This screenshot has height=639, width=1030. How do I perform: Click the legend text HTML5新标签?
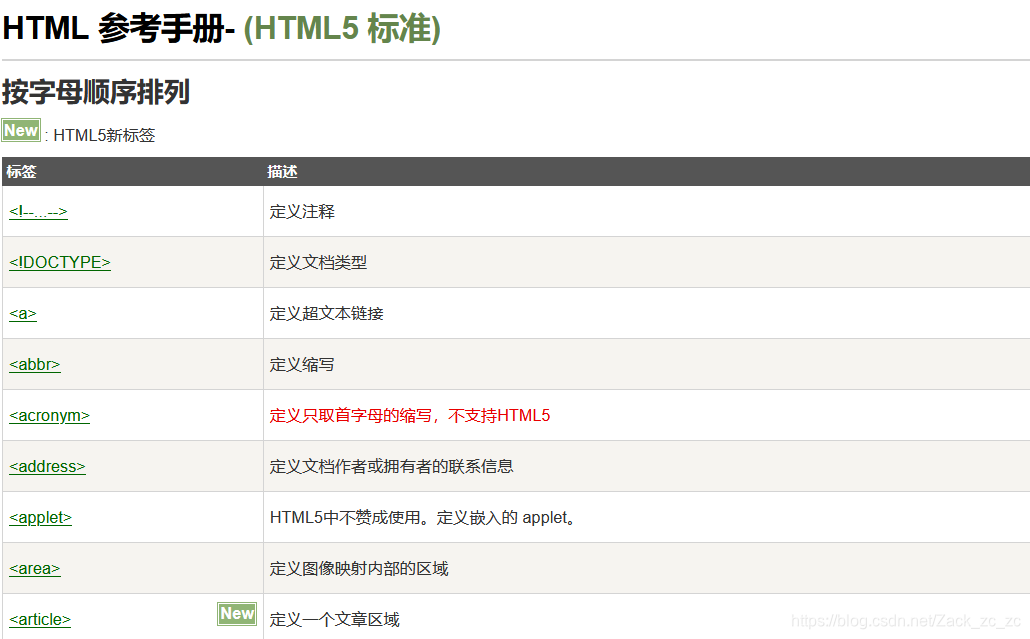pos(104,135)
